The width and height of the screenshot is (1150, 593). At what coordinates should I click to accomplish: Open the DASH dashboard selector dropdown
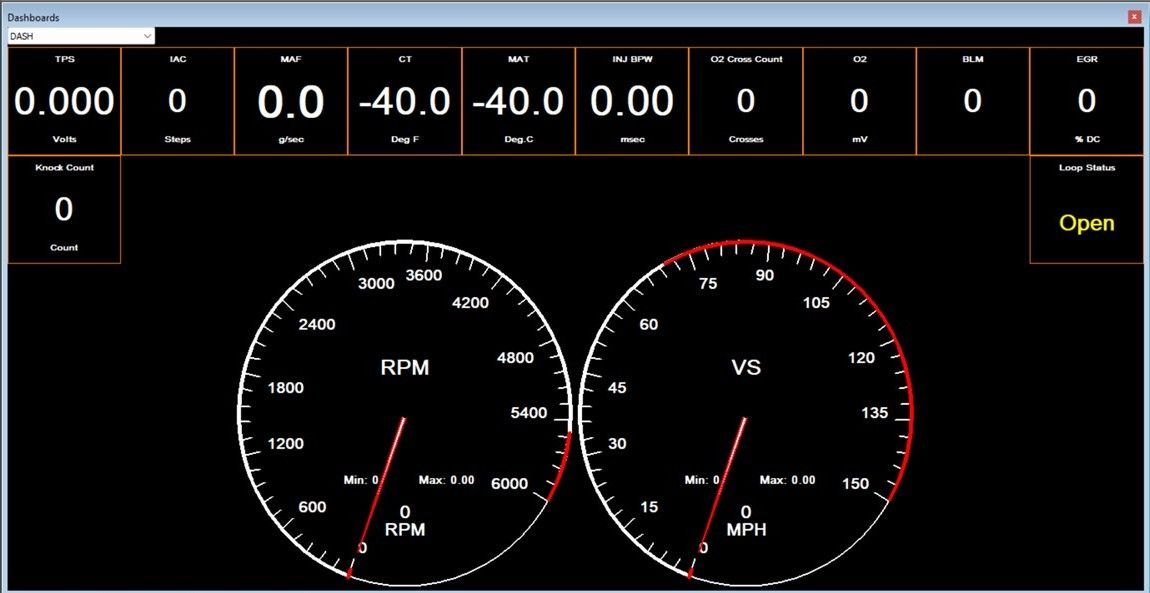point(147,36)
